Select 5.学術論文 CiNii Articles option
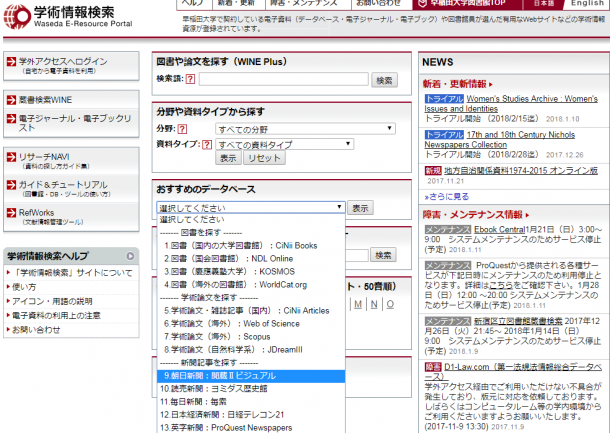The image size is (610, 433). [x=251, y=310]
